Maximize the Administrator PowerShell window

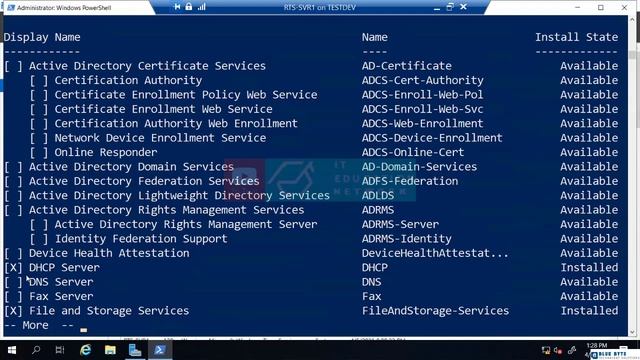pyautogui.click(x=601, y=7)
